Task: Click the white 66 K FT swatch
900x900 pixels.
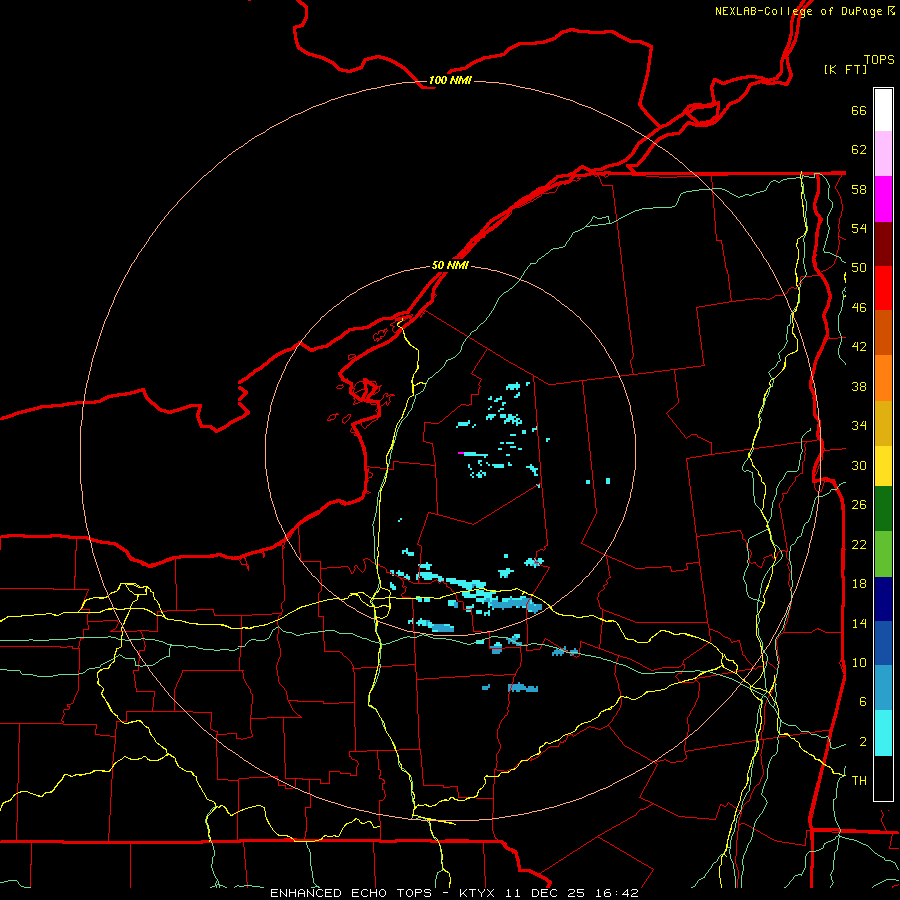Action: pos(883,110)
